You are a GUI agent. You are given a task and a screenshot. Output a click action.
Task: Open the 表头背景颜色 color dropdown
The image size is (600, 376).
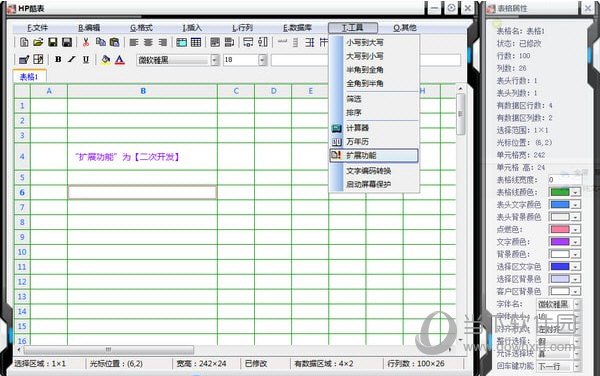click(x=575, y=217)
